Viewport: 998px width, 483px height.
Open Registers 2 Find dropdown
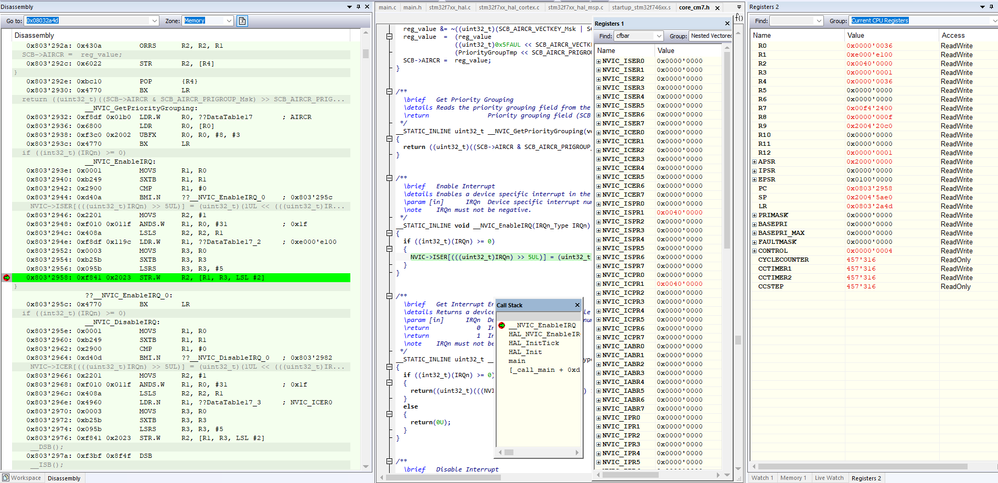(819, 21)
